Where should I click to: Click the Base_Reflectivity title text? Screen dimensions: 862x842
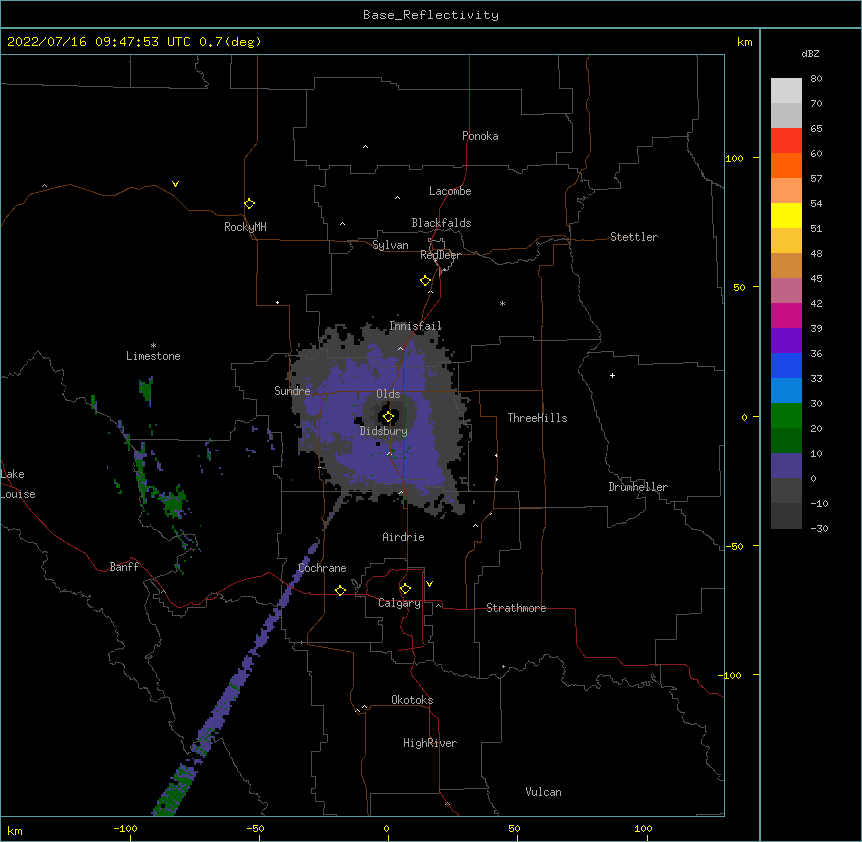(x=431, y=15)
